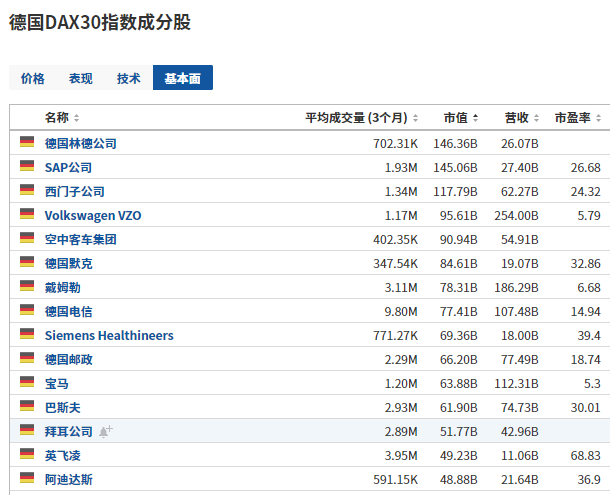Viewport: 610px width, 495px height.
Task: Click German flag beside 巴斯夫
Action: (x=27, y=405)
